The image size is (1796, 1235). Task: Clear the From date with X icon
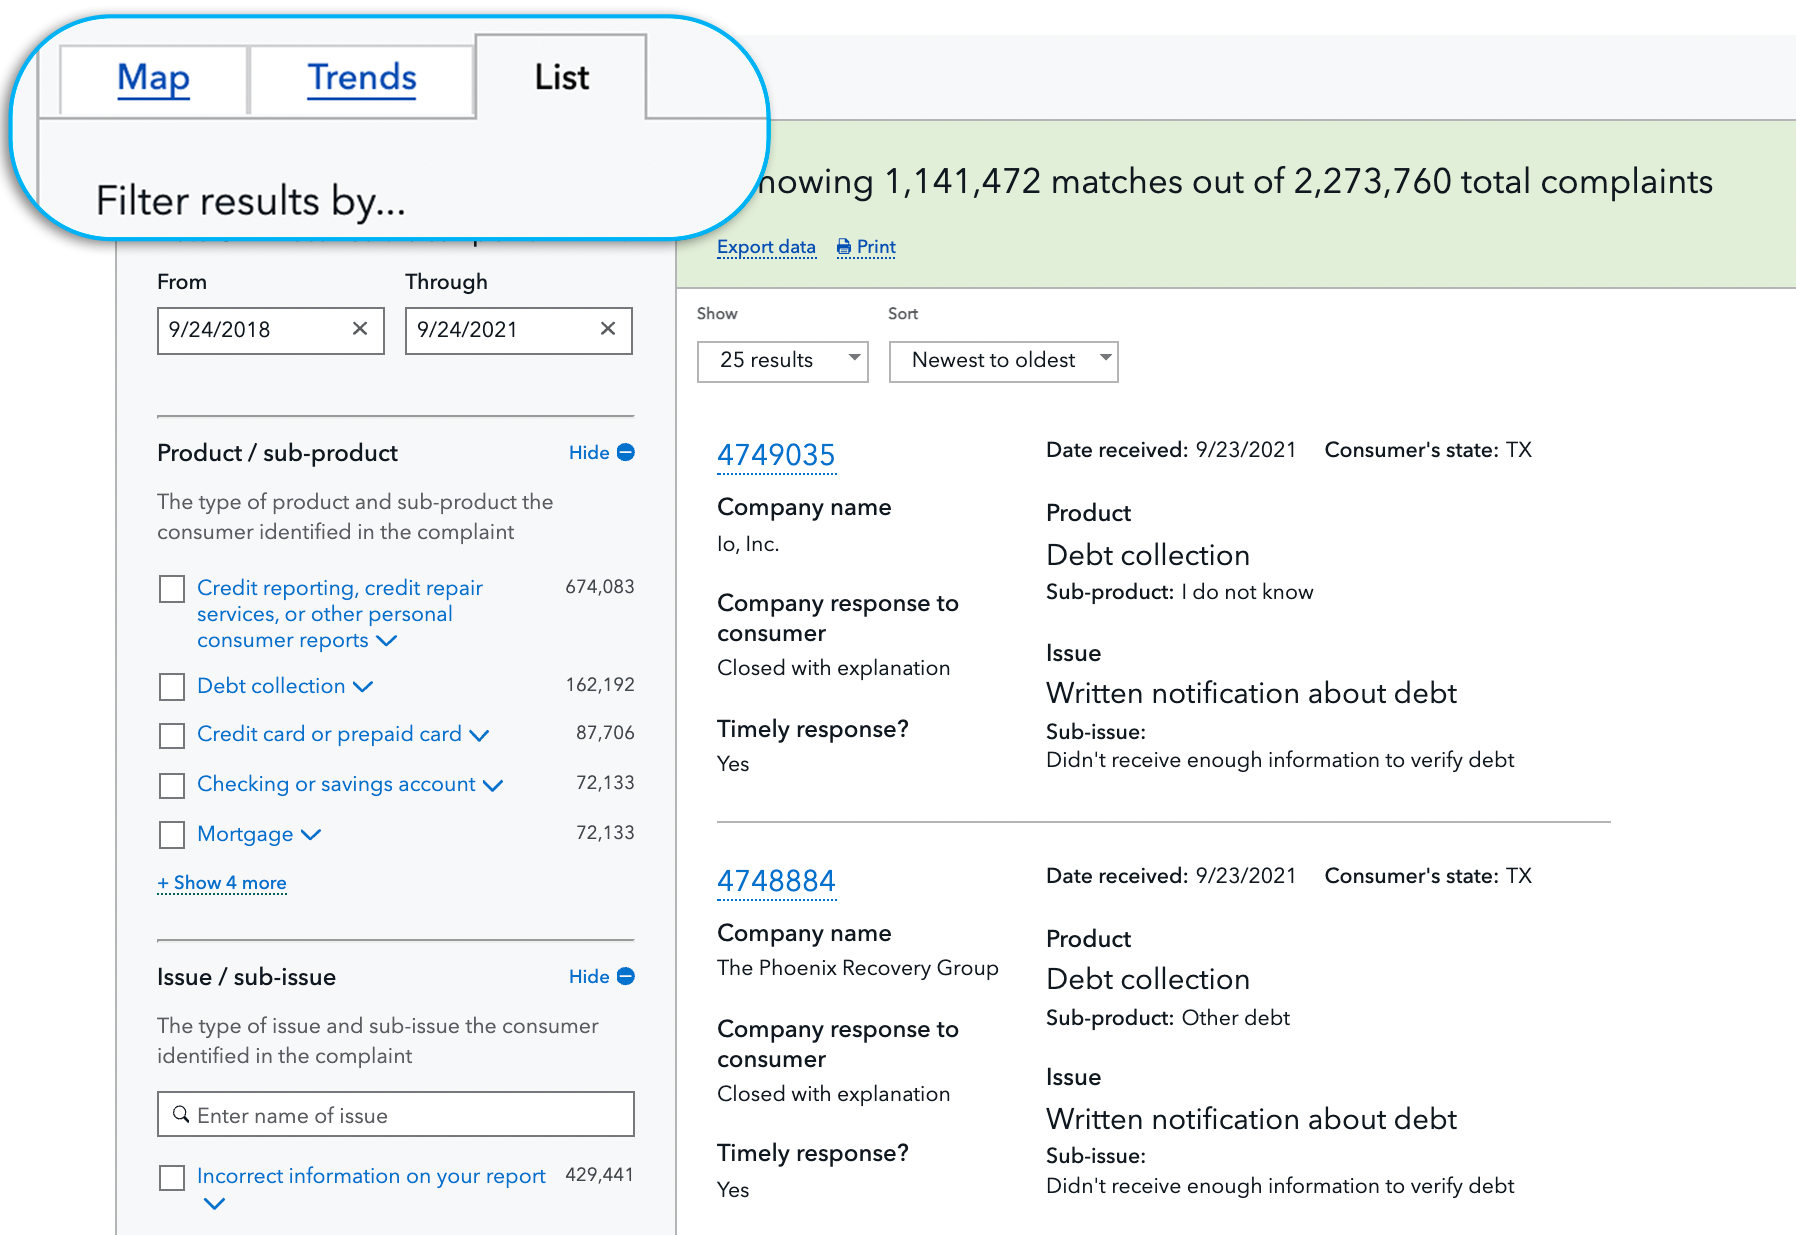[x=360, y=329]
